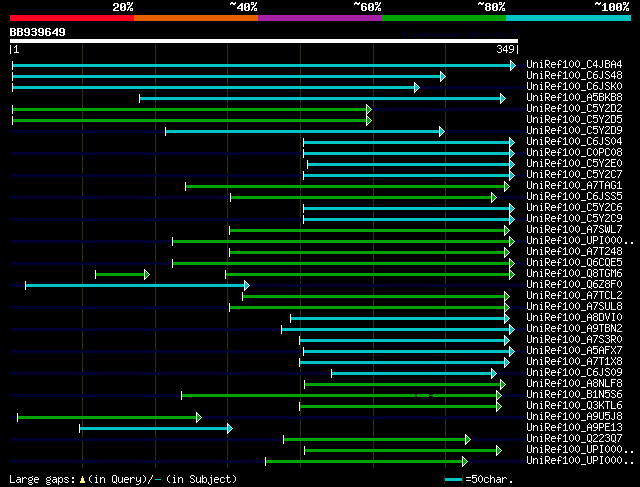The width and height of the screenshot is (640, 487).
Task: Open the UniRef100_C5Y2D5 hit label
Action: (574, 120)
